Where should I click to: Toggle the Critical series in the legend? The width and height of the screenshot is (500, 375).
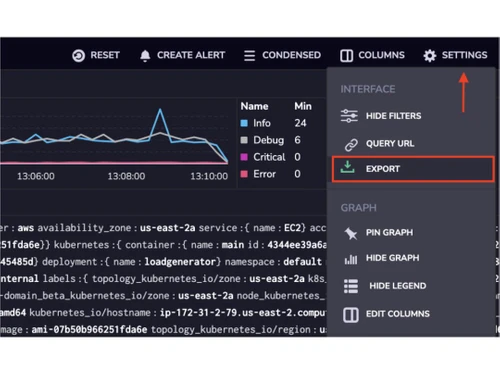point(269,157)
